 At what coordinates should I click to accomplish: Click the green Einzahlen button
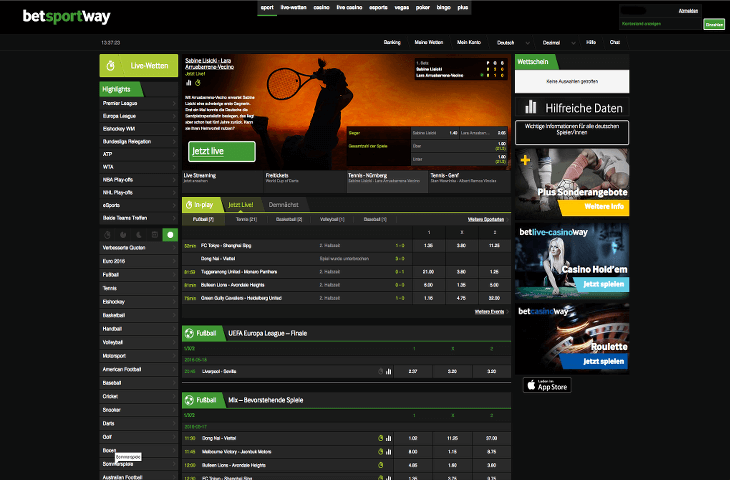[x=714, y=25]
